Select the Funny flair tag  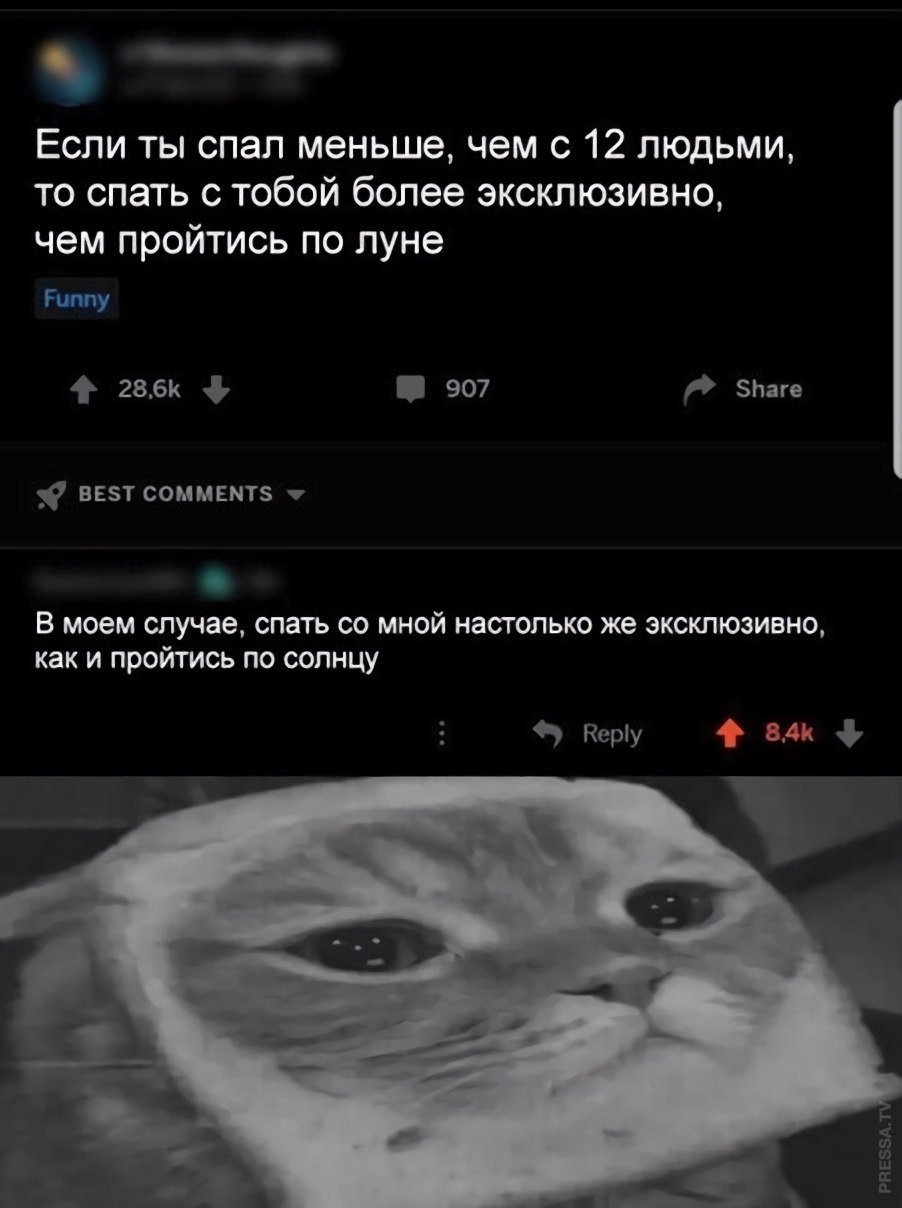[77, 300]
